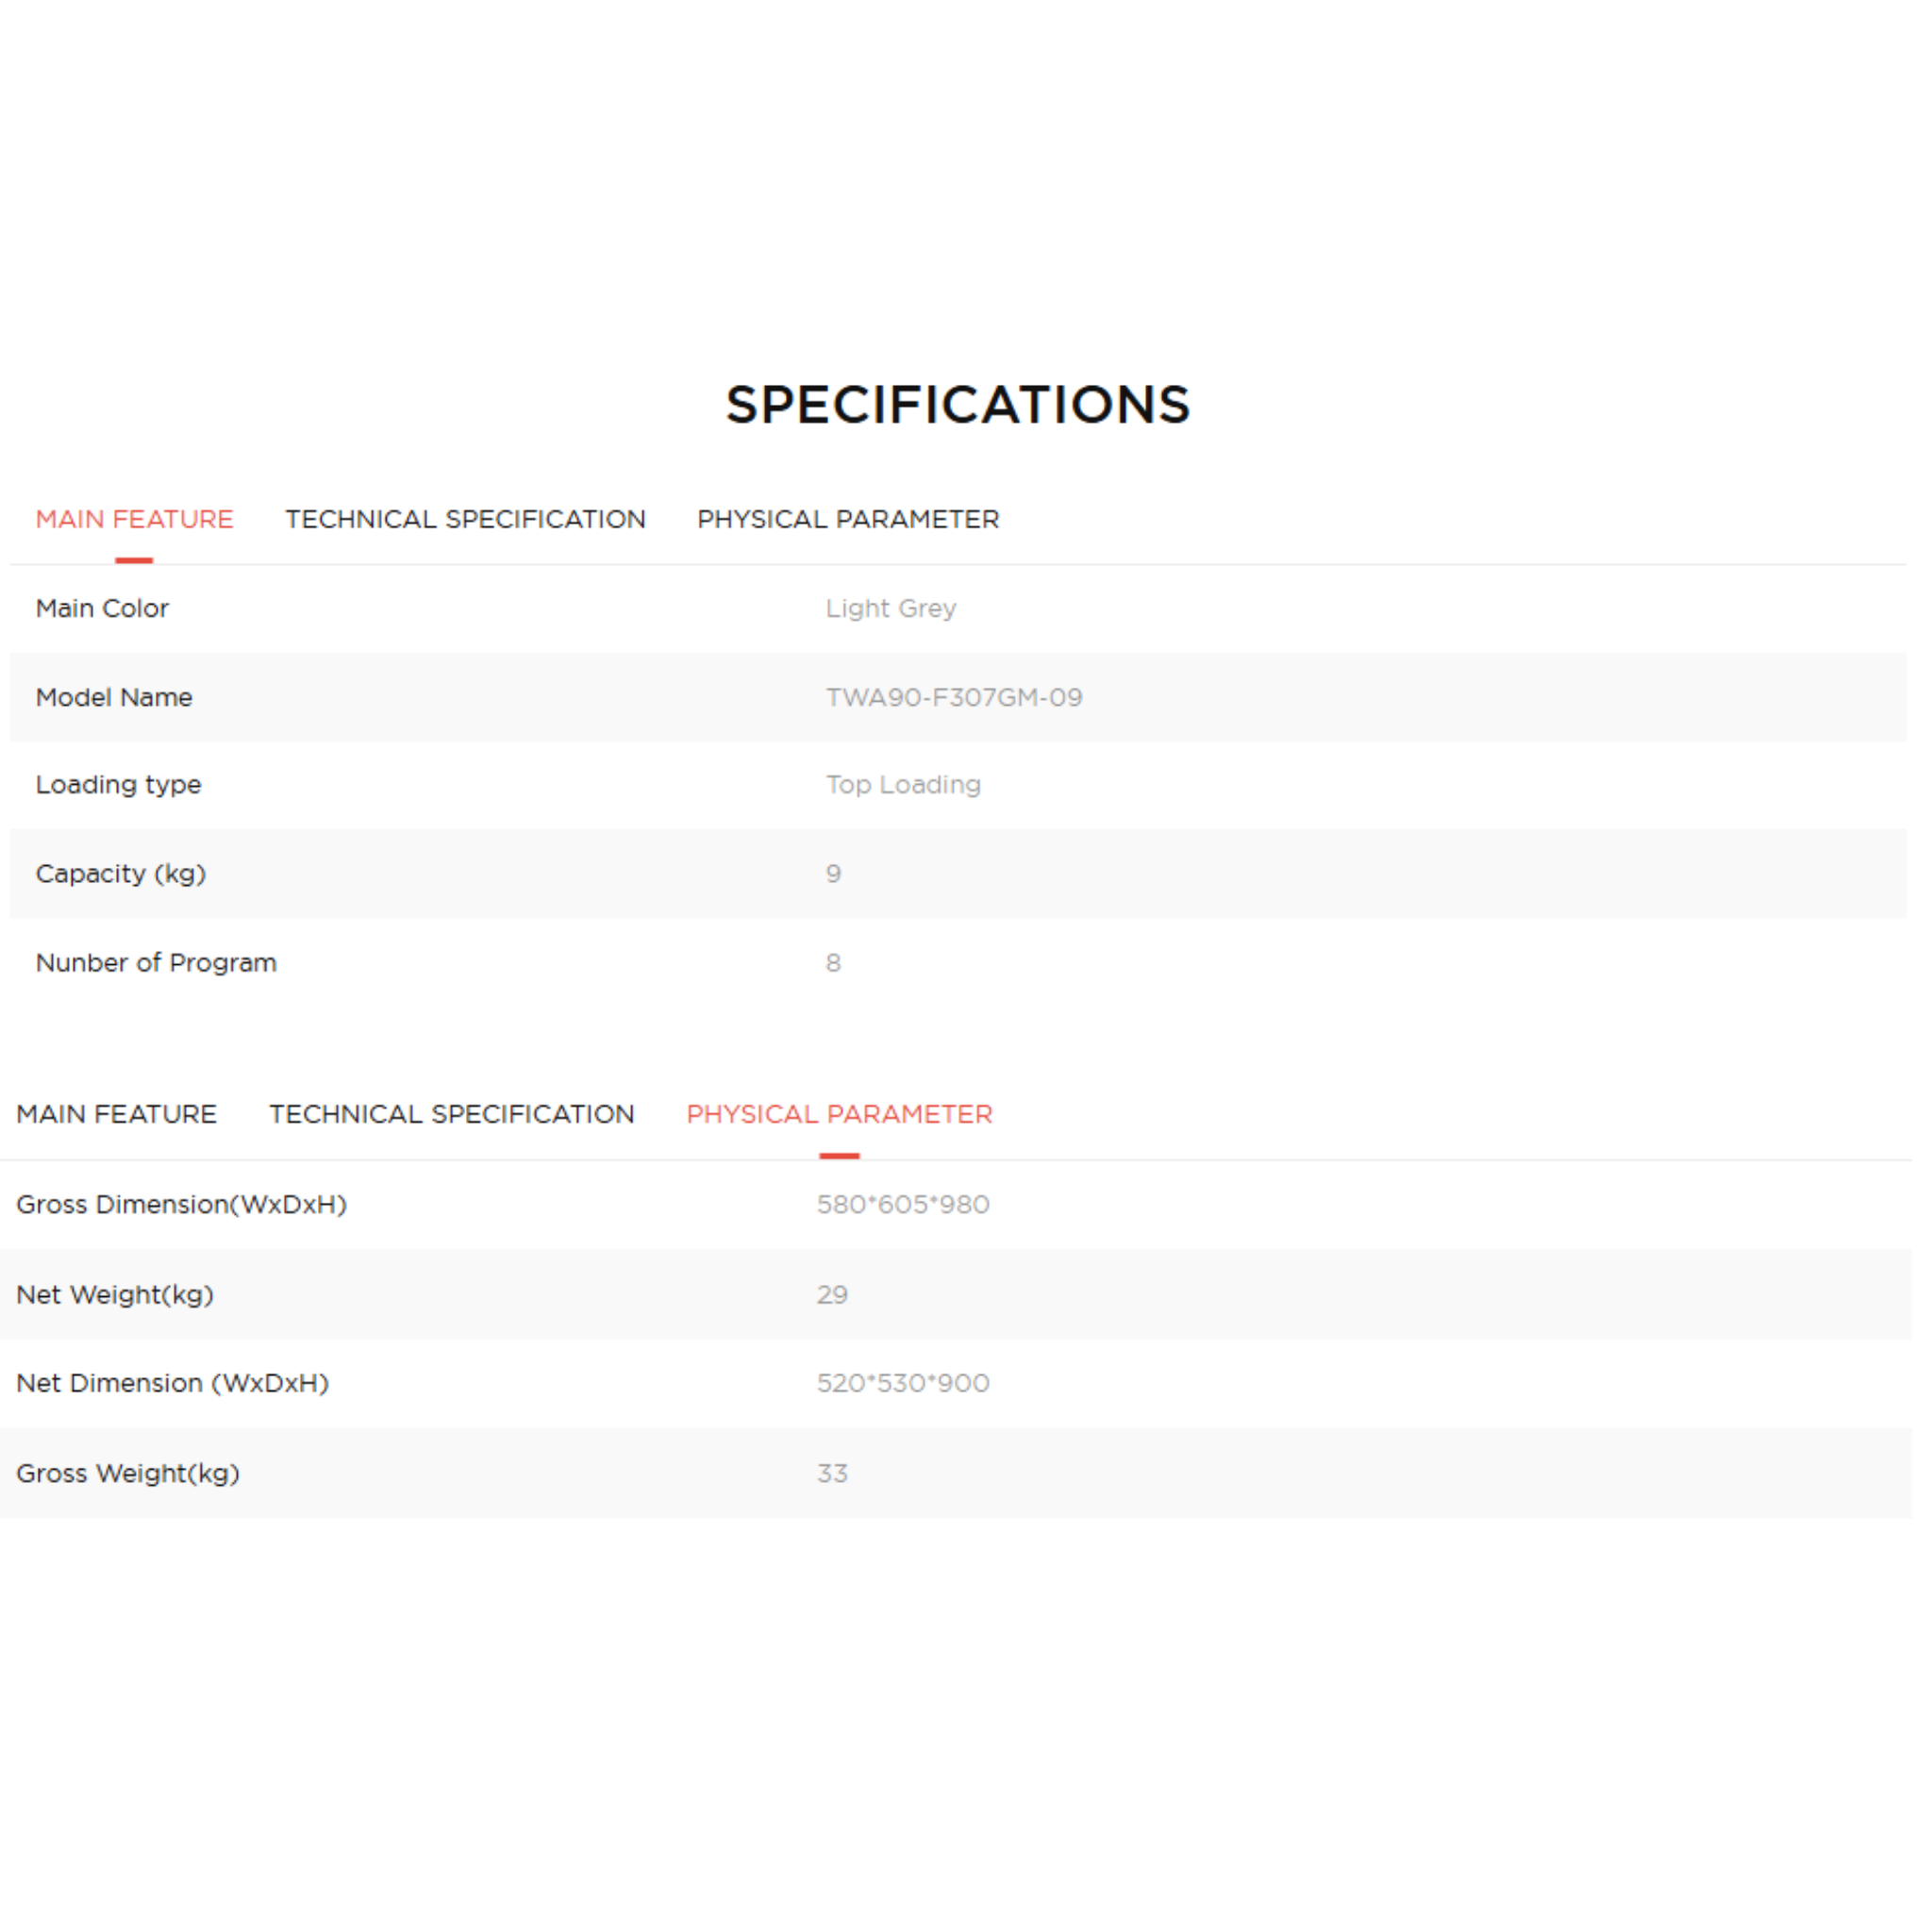Click model number TWA90-F307GM-09
1932x1932 pixels.
(953, 697)
